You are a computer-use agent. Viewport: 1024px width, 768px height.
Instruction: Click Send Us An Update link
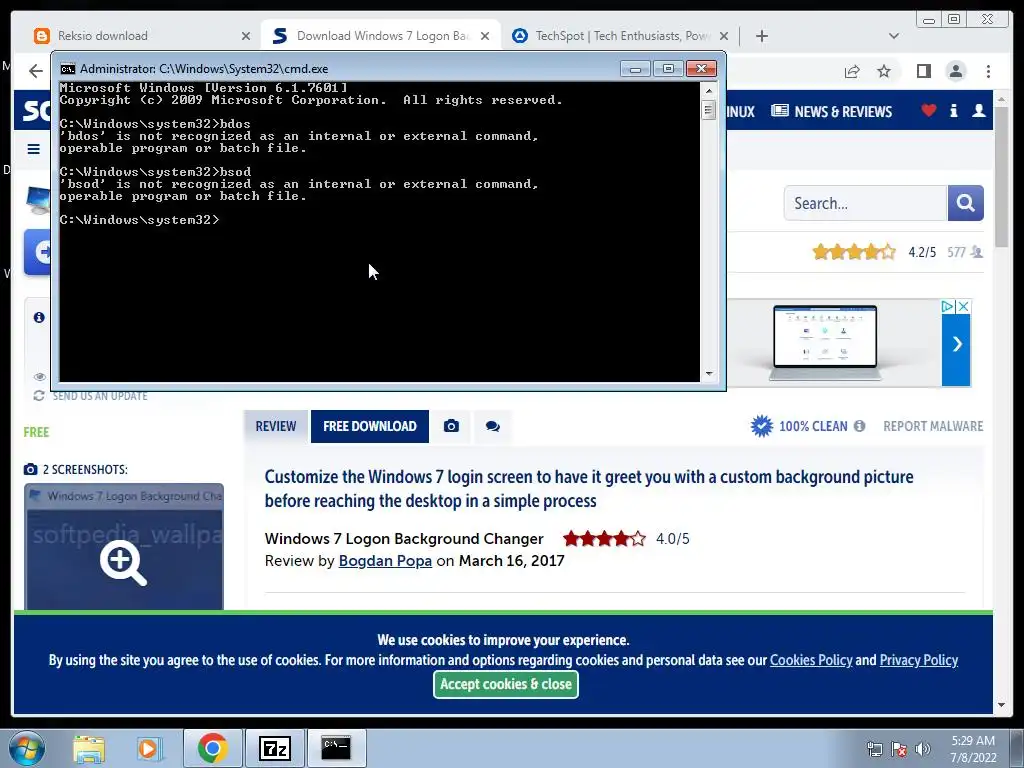point(99,396)
